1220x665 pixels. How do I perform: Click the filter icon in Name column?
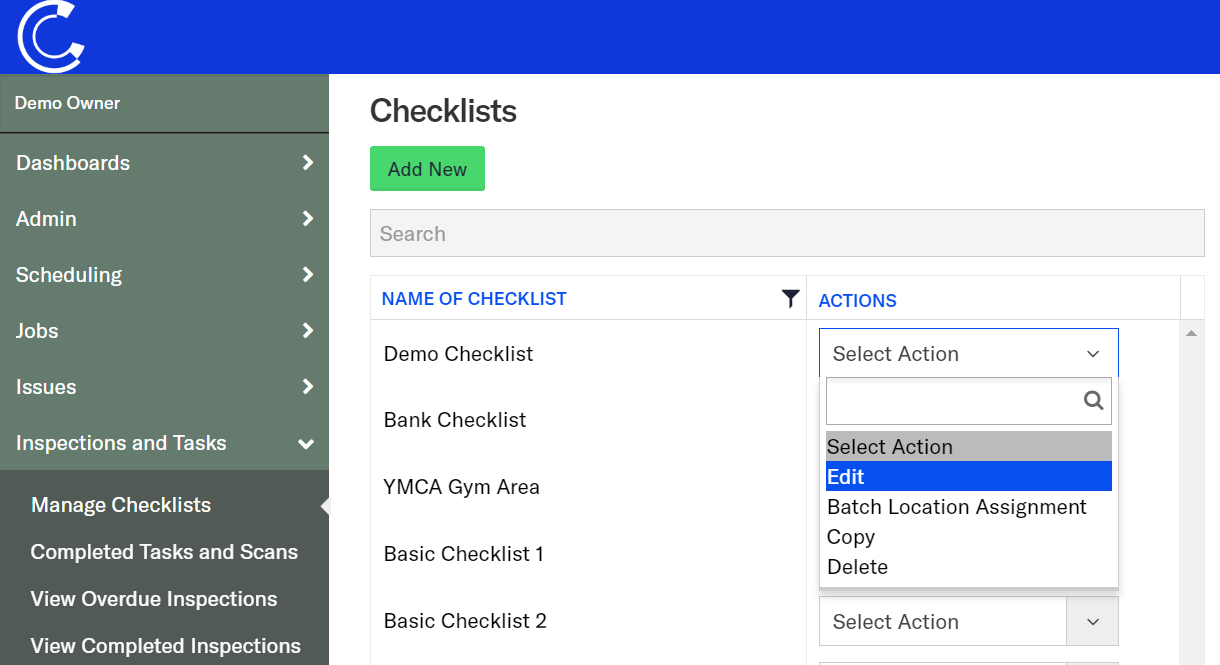[x=790, y=298]
